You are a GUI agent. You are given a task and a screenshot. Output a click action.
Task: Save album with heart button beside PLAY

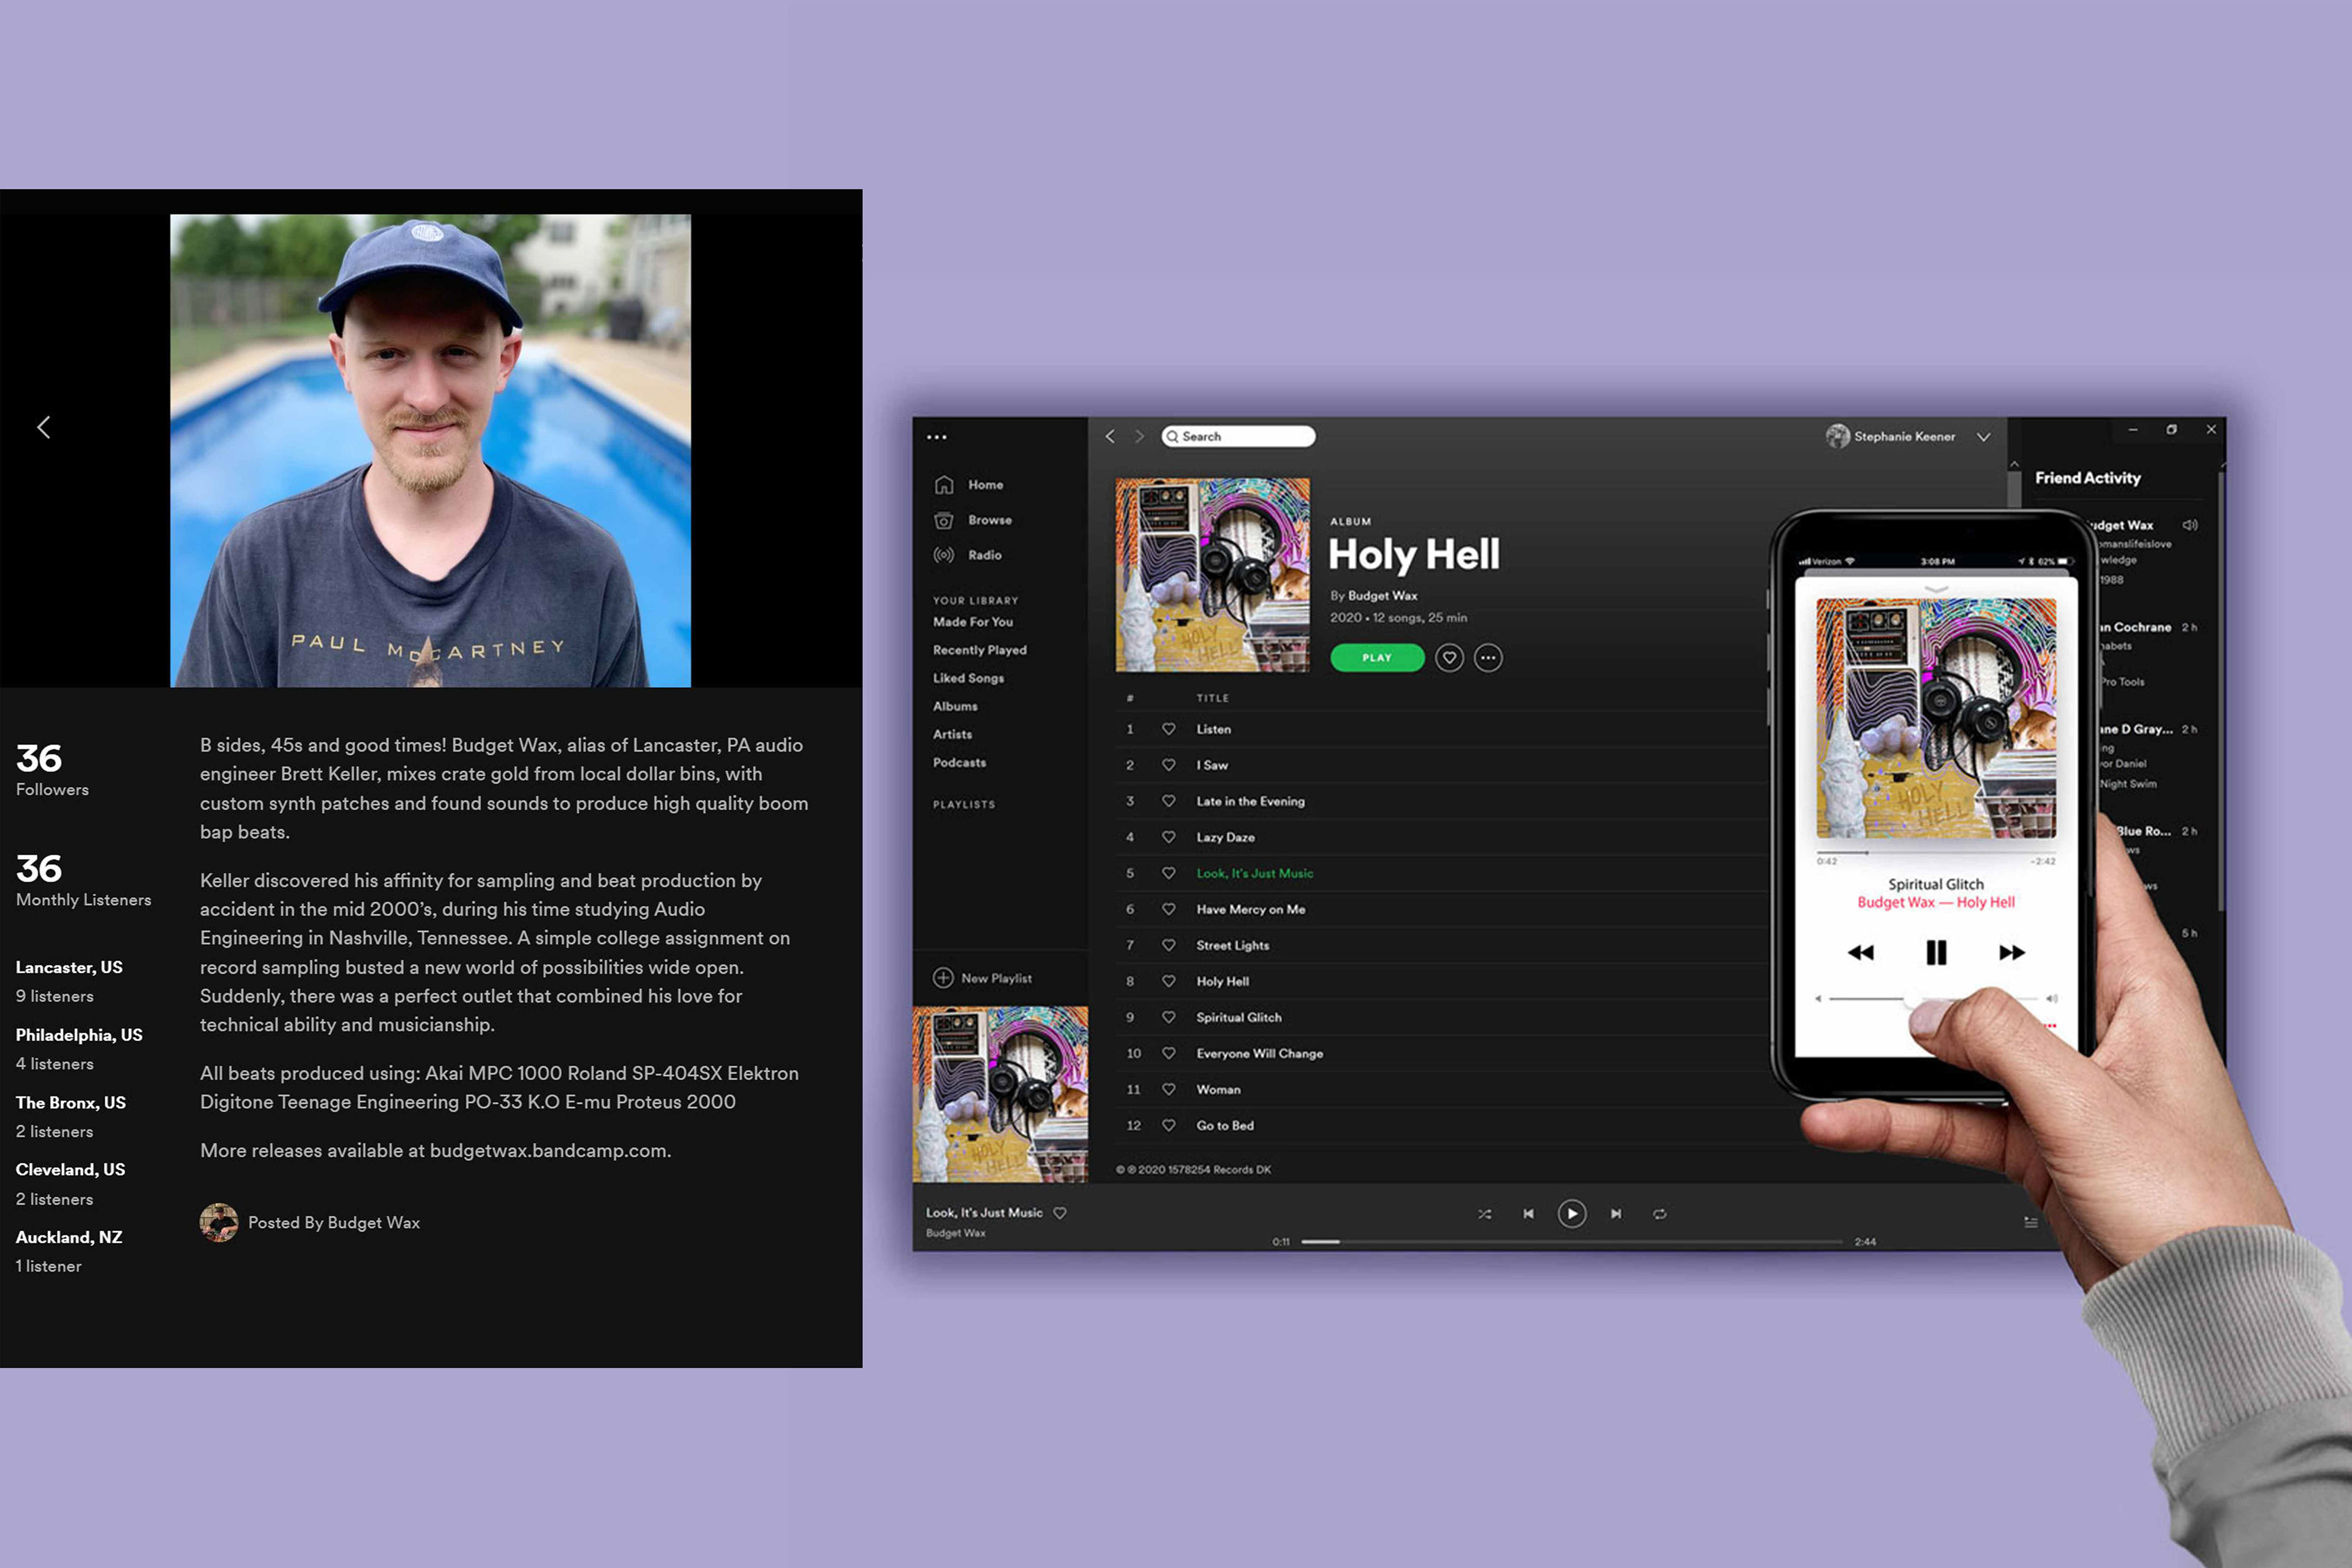[1449, 658]
